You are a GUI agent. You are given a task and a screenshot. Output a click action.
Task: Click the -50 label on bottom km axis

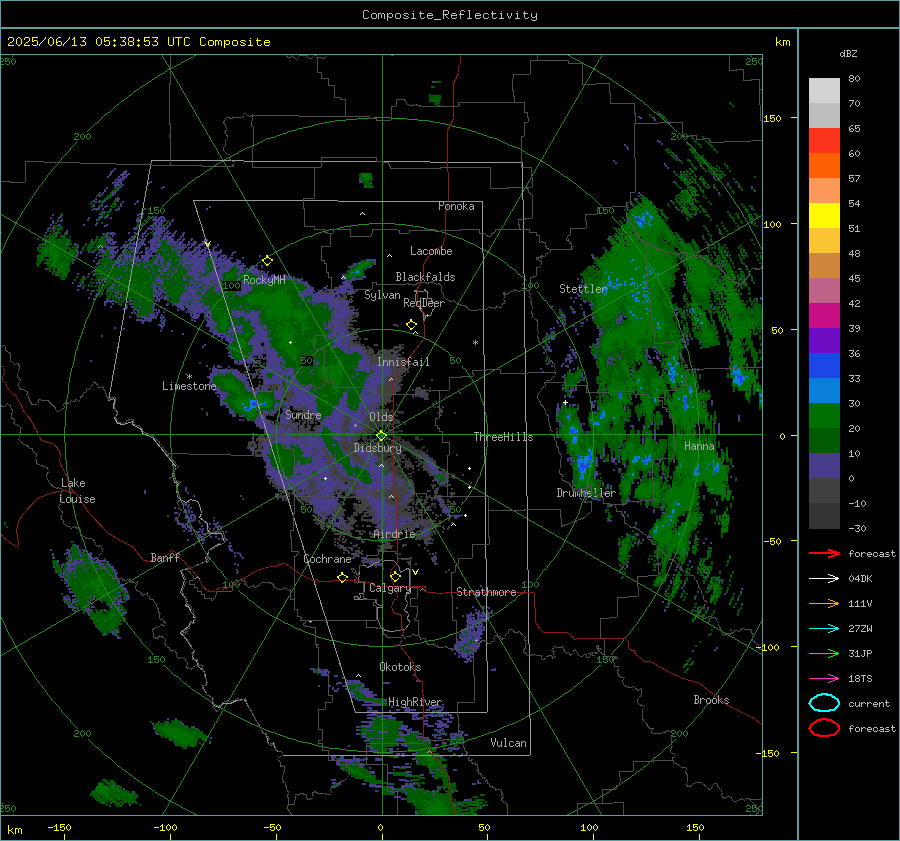click(x=271, y=827)
